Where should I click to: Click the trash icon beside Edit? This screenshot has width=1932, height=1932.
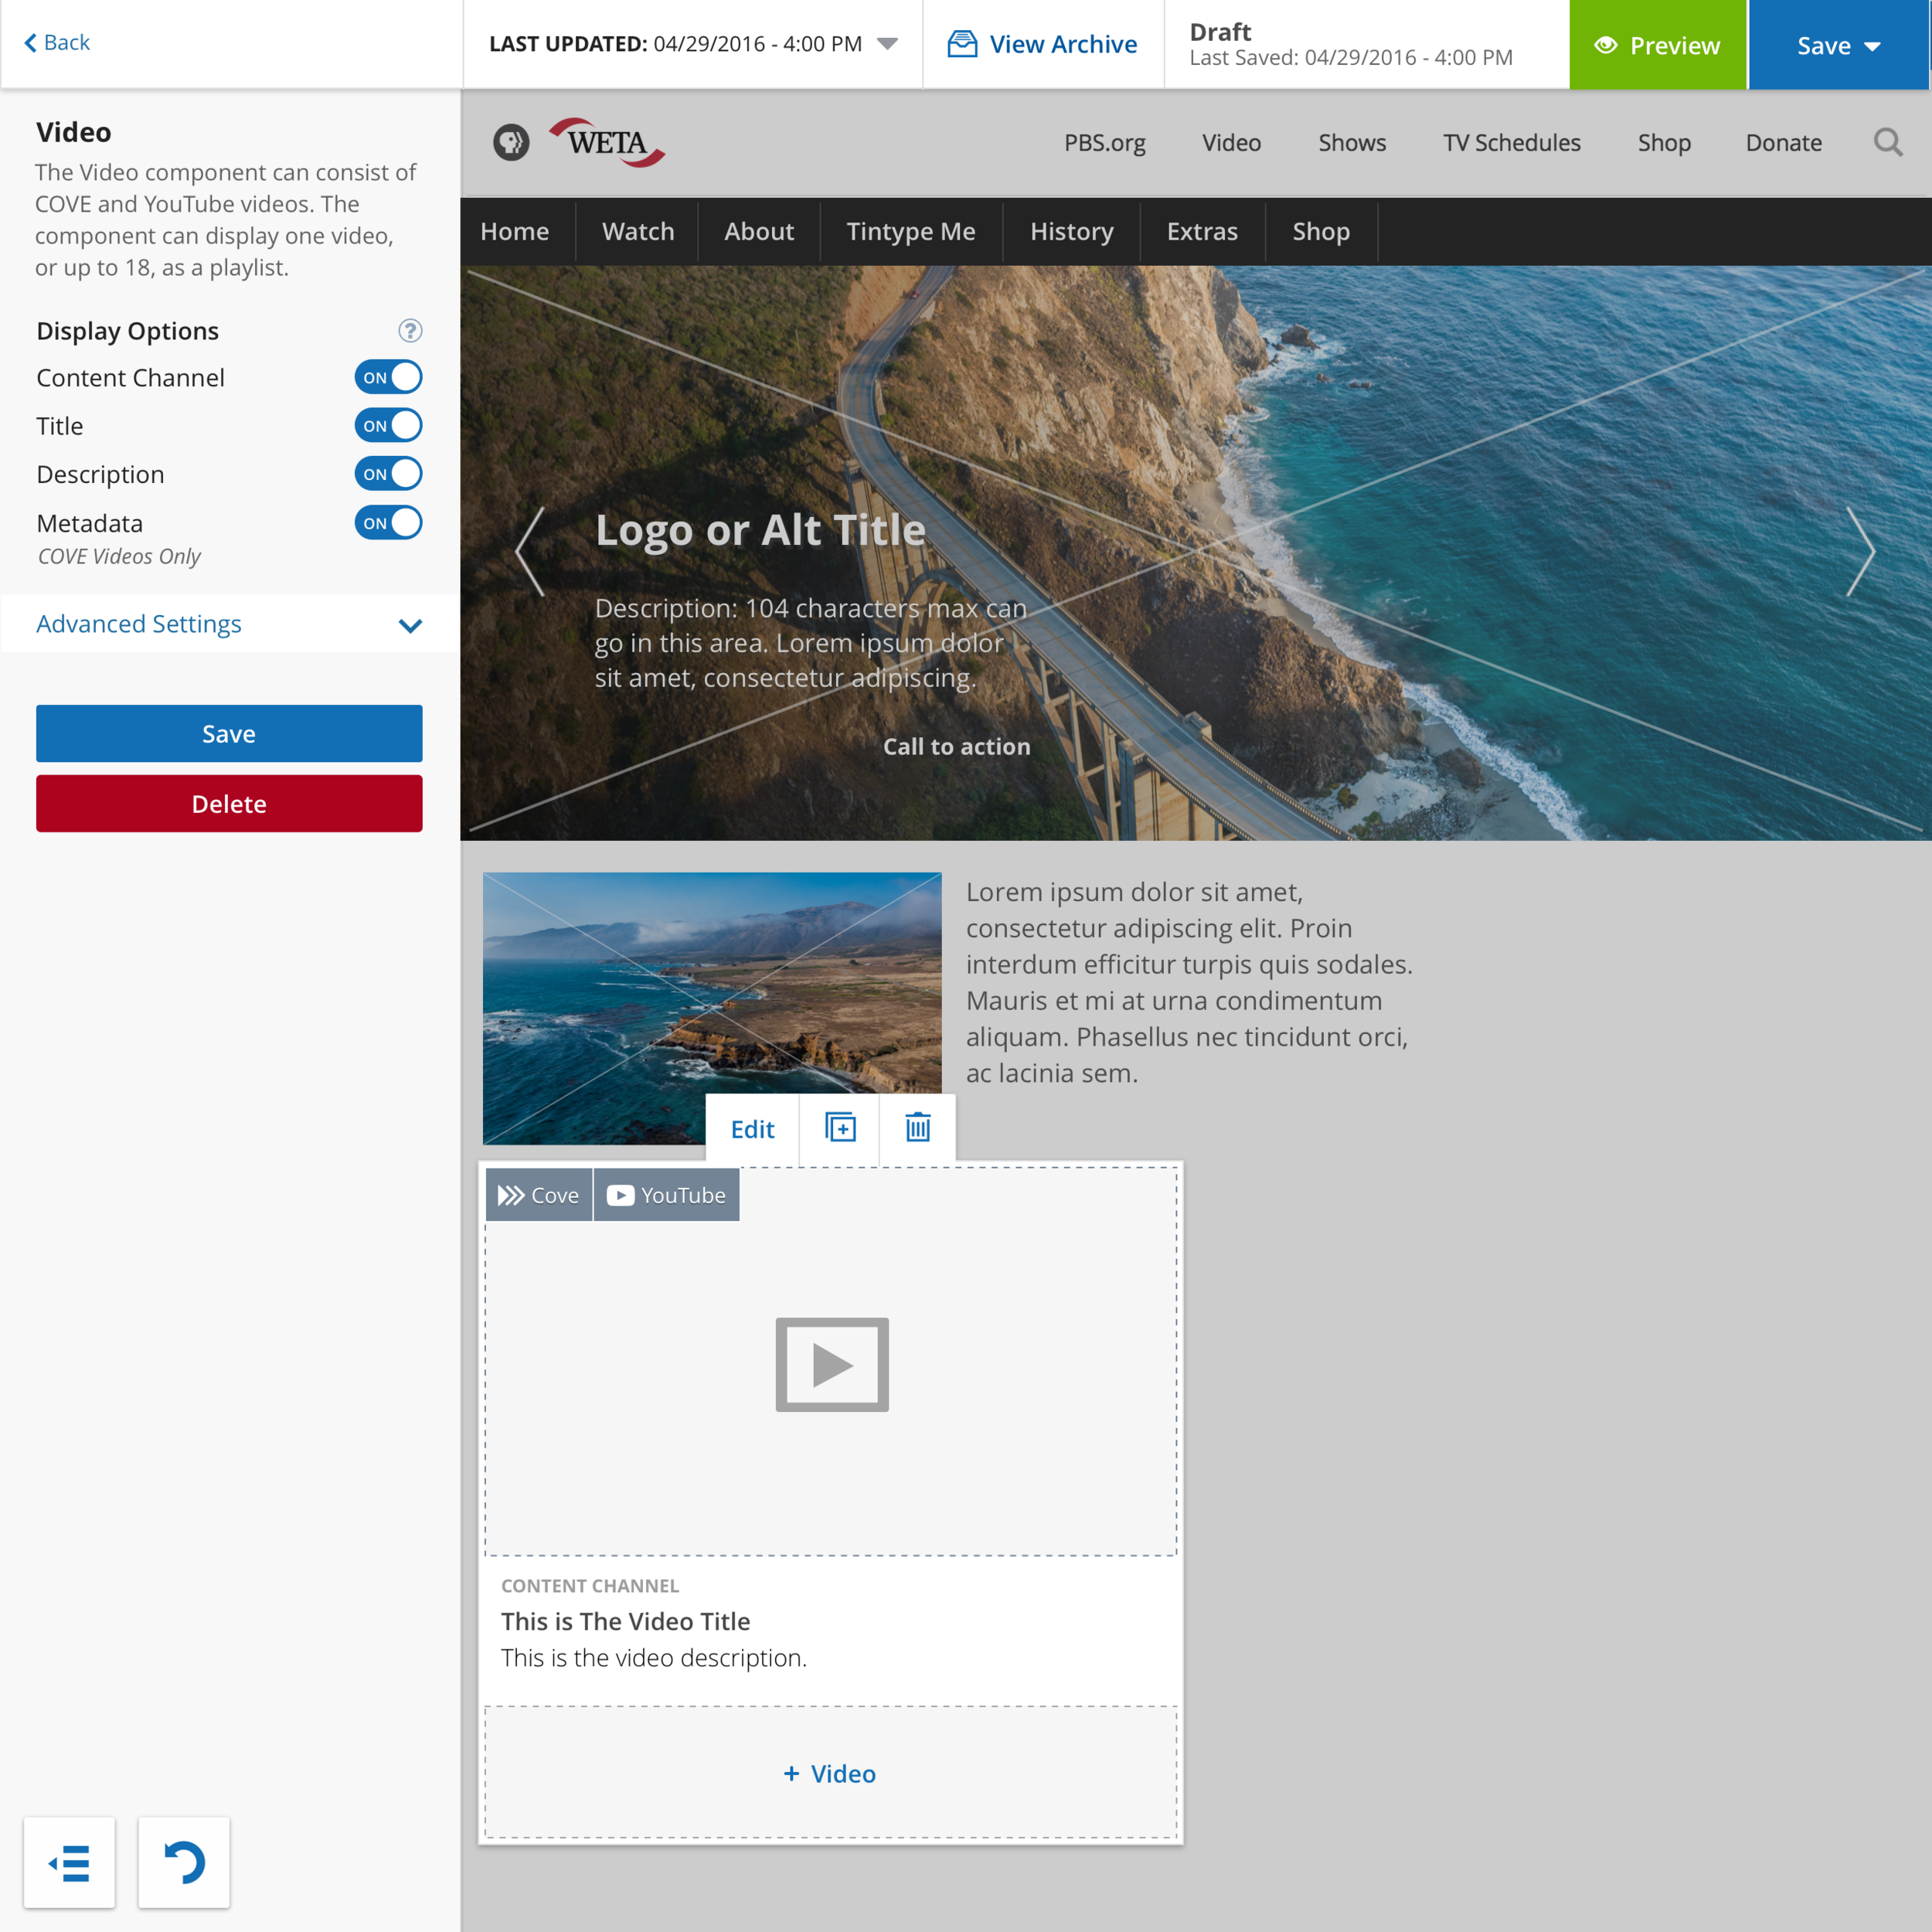click(x=917, y=1128)
